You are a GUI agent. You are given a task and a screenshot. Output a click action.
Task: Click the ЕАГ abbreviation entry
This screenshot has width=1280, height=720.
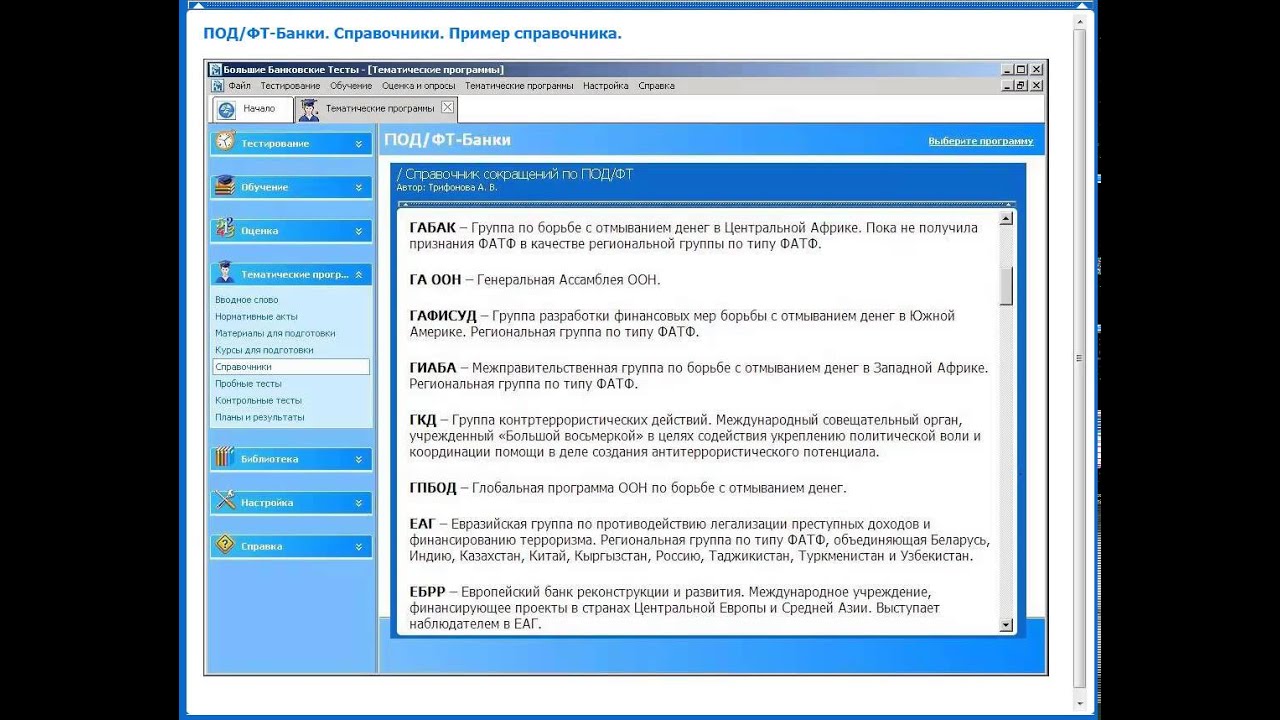point(700,540)
